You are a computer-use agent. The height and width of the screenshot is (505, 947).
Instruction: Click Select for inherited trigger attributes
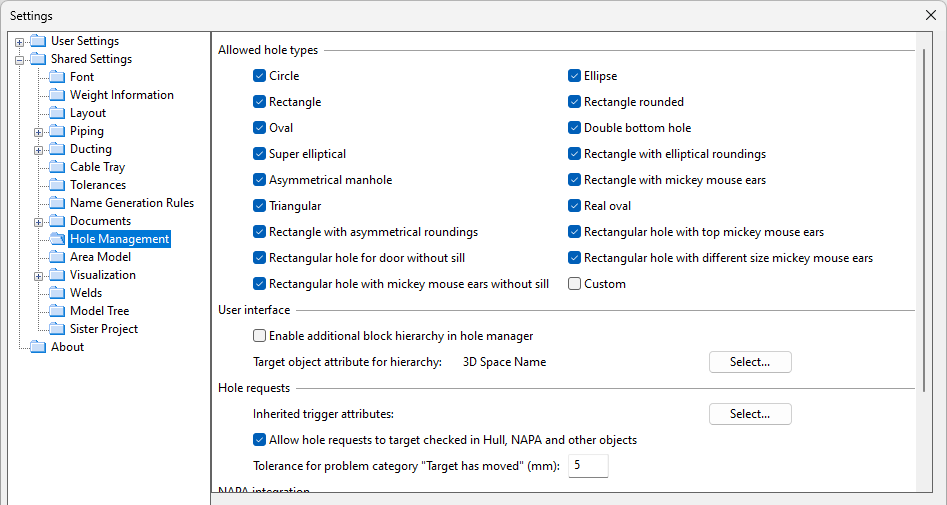pyautogui.click(x=750, y=414)
